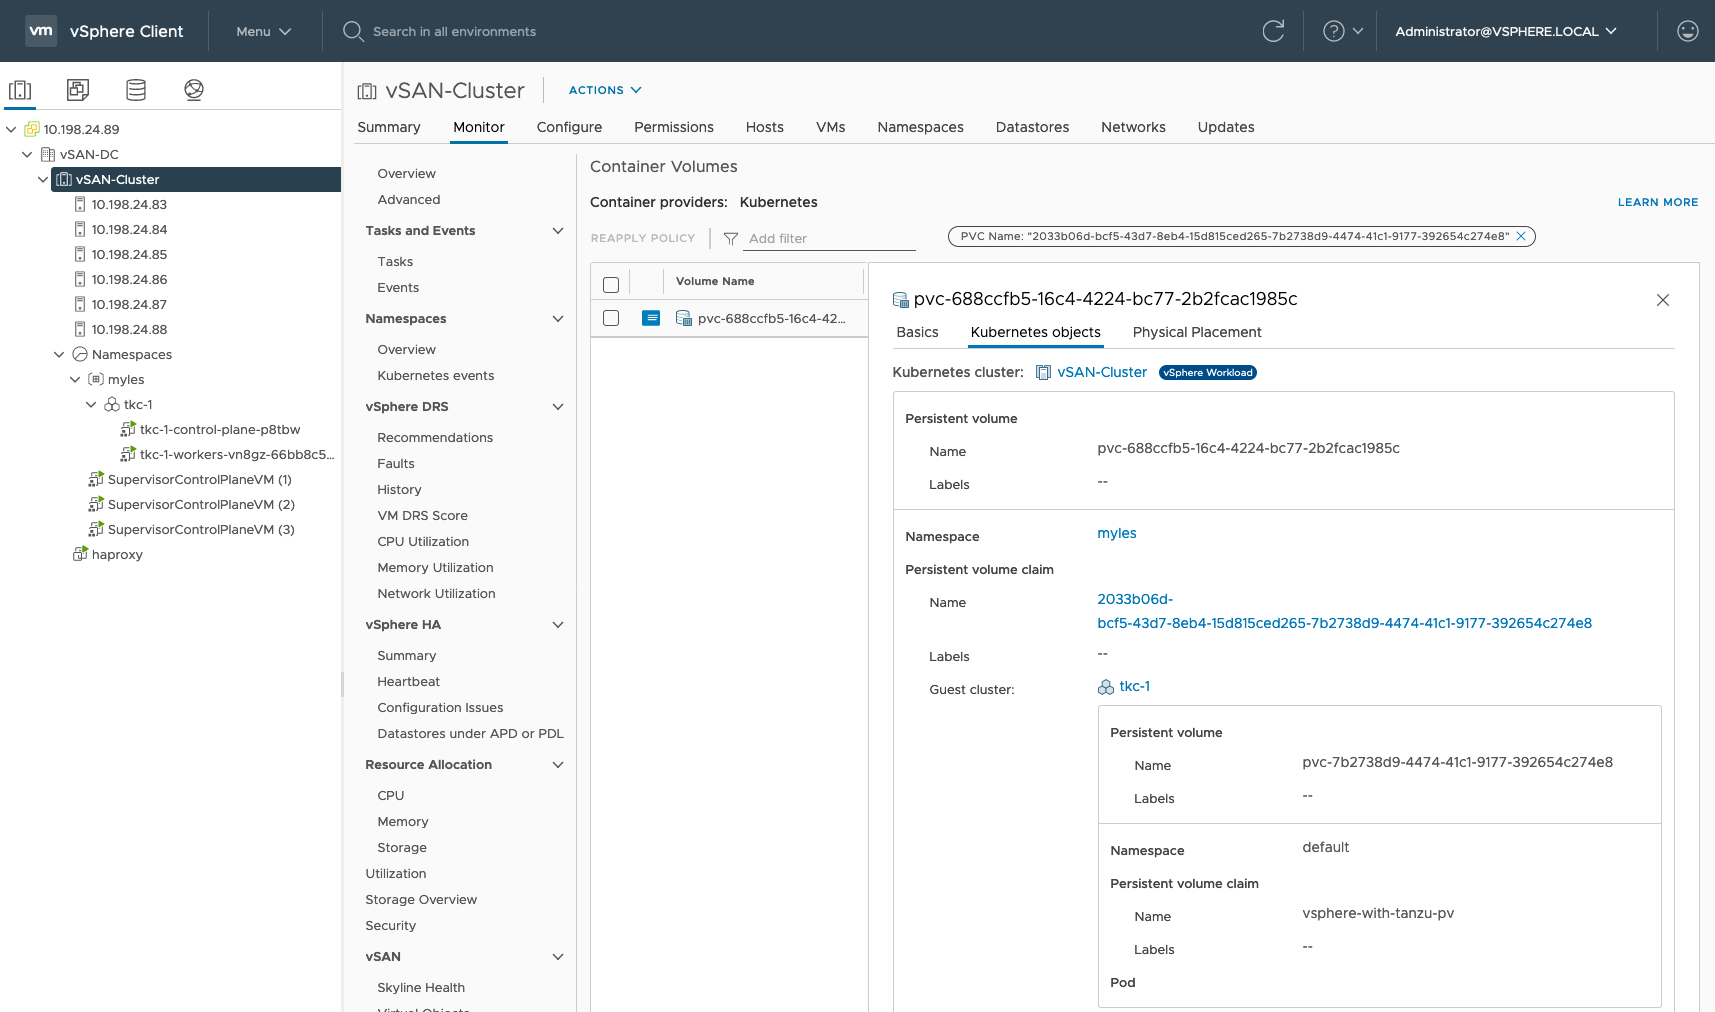Collapse the vSAN-Cluster tree node
Image resolution: width=1715 pixels, height=1012 pixels.
(43, 179)
